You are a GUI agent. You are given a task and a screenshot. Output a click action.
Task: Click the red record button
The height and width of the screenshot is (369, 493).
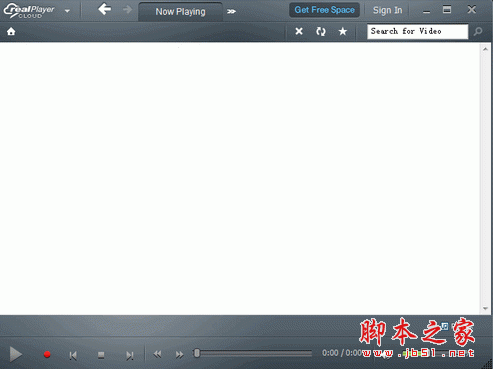47,354
